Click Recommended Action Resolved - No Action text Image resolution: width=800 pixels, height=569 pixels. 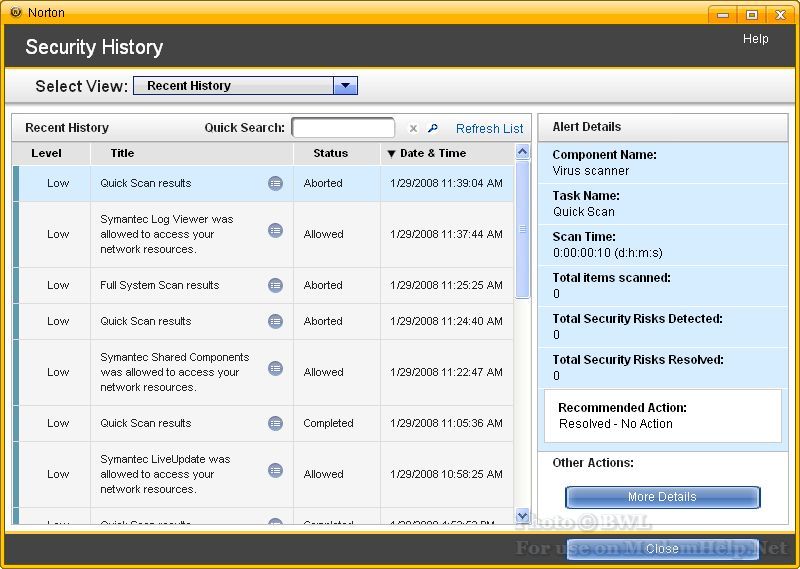pyautogui.click(x=616, y=424)
